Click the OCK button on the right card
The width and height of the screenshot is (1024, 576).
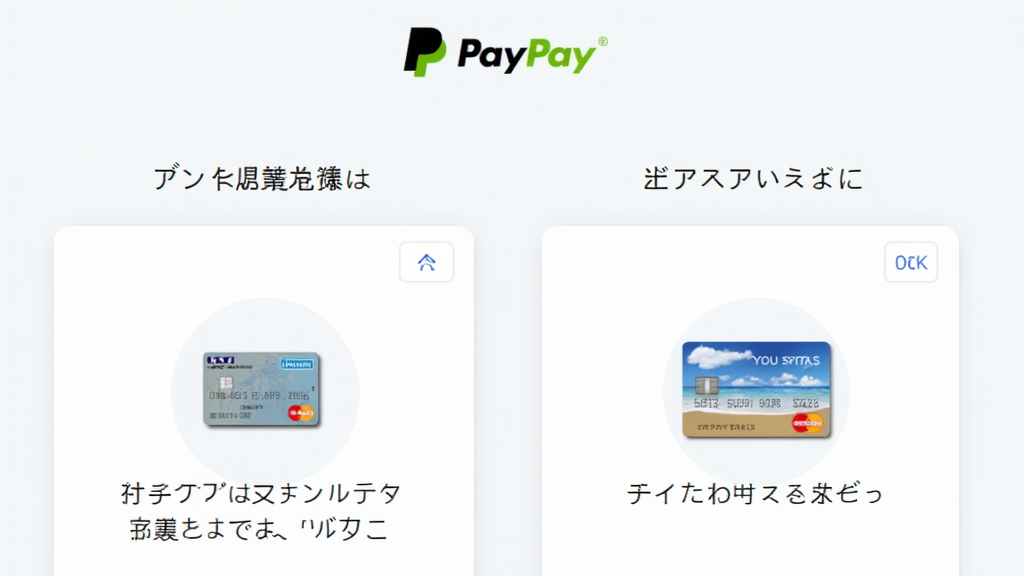coord(911,262)
